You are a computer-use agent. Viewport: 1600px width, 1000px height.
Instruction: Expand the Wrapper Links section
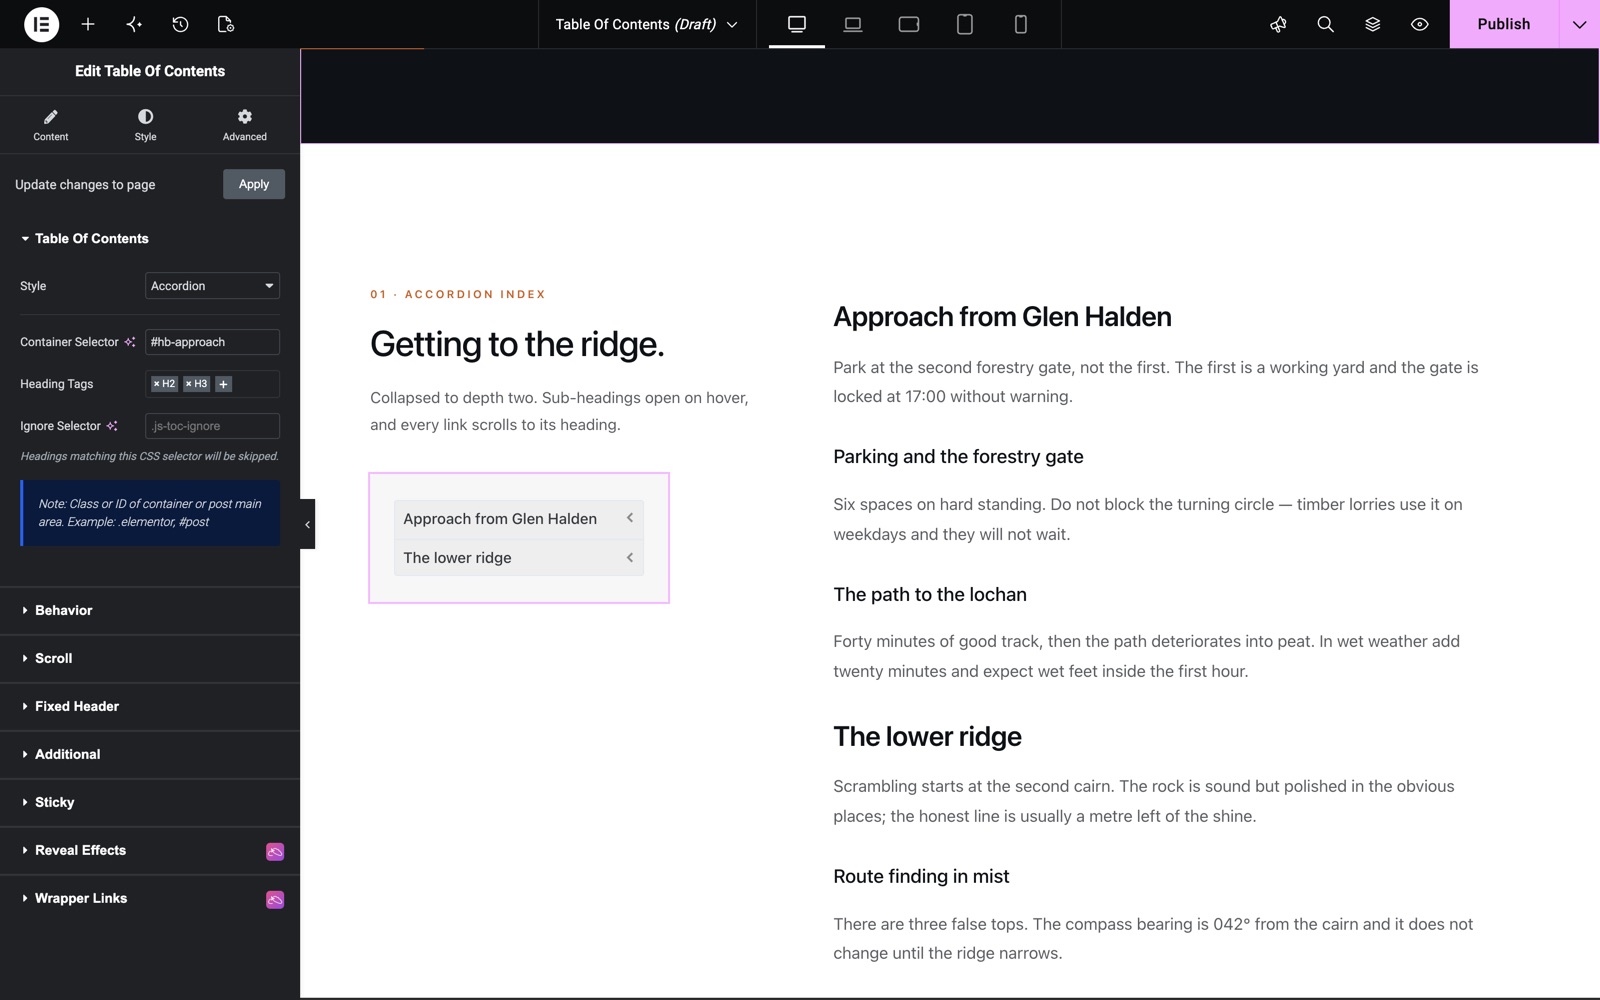pyautogui.click(x=150, y=898)
